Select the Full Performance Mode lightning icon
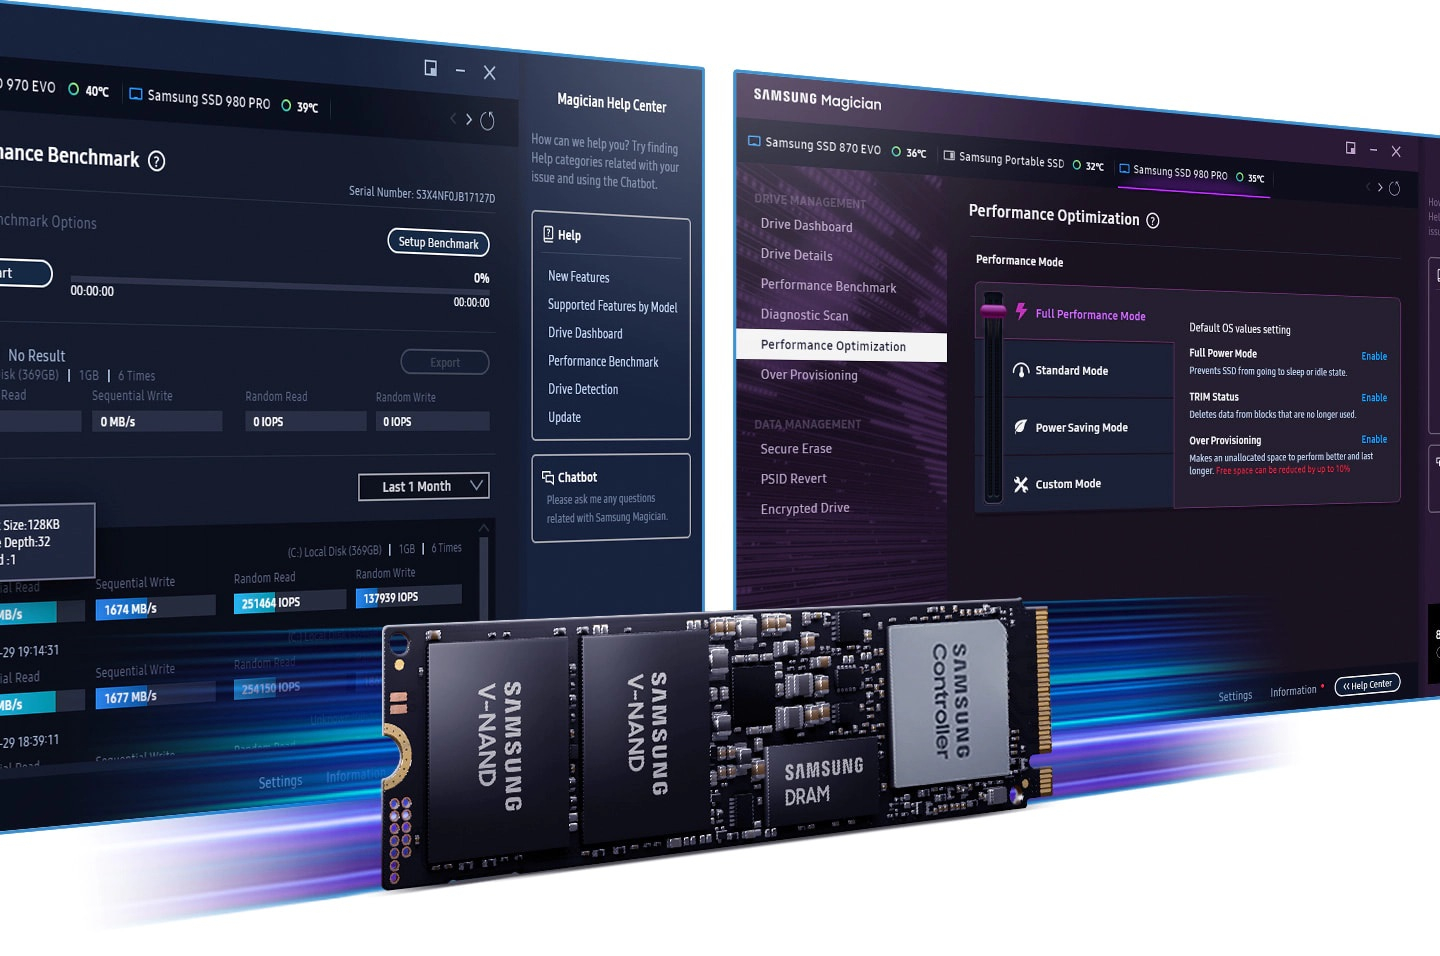 [1021, 312]
